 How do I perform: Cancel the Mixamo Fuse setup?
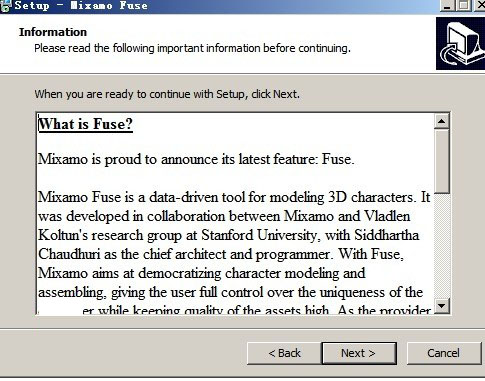tap(444, 353)
